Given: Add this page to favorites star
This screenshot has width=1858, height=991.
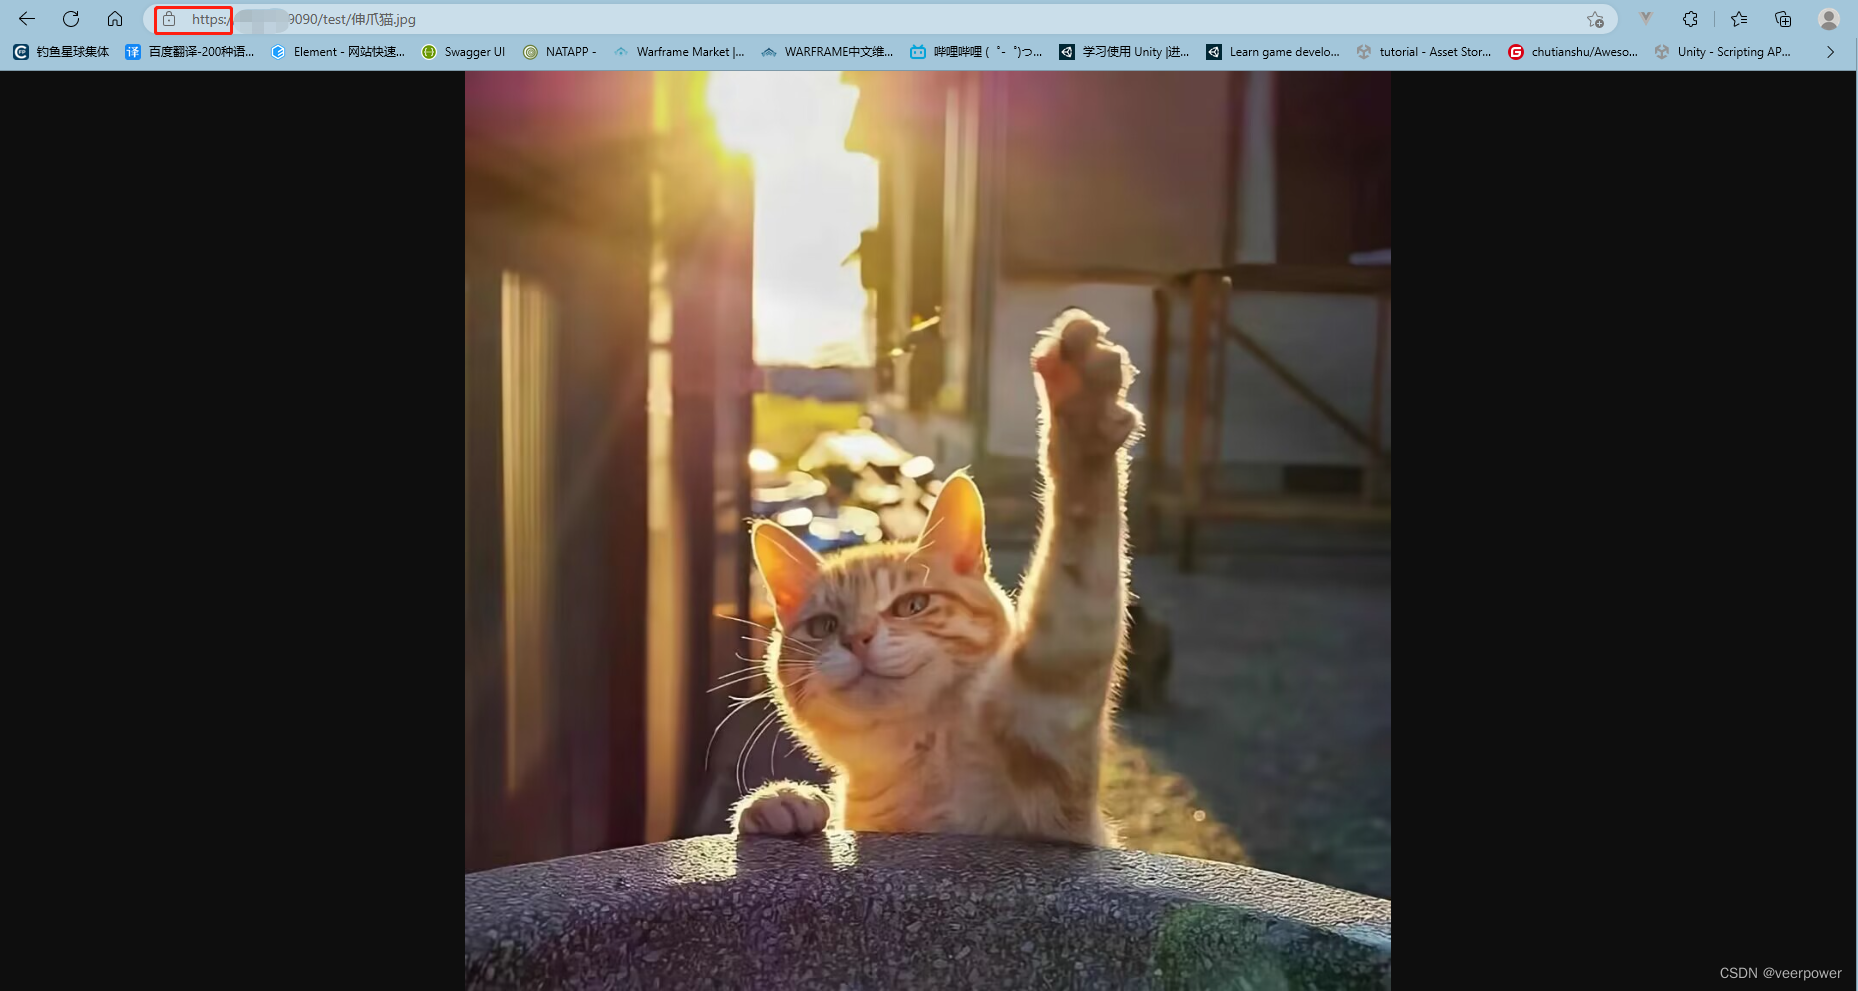Looking at the screenshot, I should (x=1595, y=19).
